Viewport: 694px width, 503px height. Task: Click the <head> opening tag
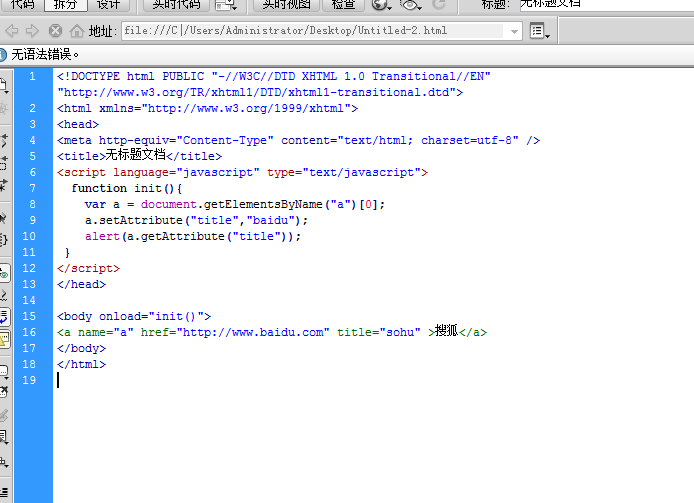(78, 124)
